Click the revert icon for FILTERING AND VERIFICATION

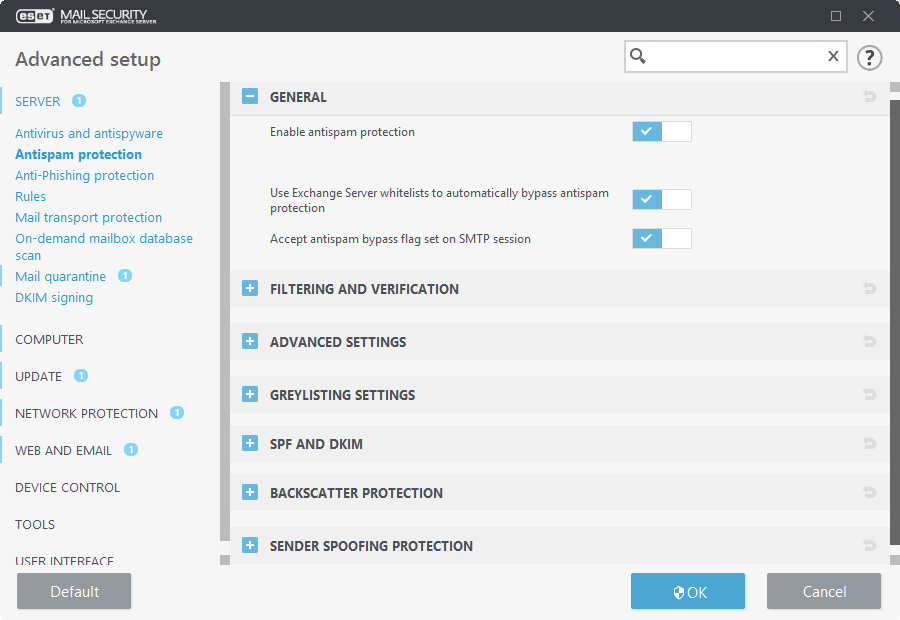(x=869, y=288)
